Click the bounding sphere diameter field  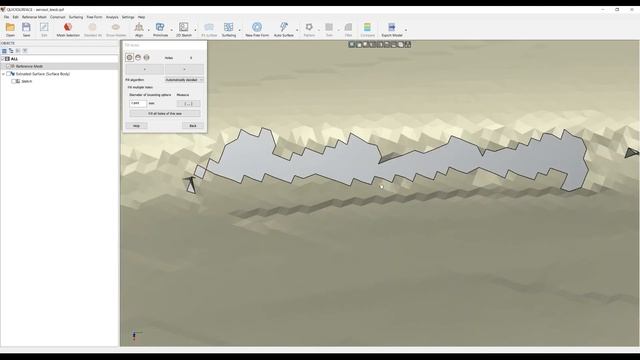coord(138,103)
